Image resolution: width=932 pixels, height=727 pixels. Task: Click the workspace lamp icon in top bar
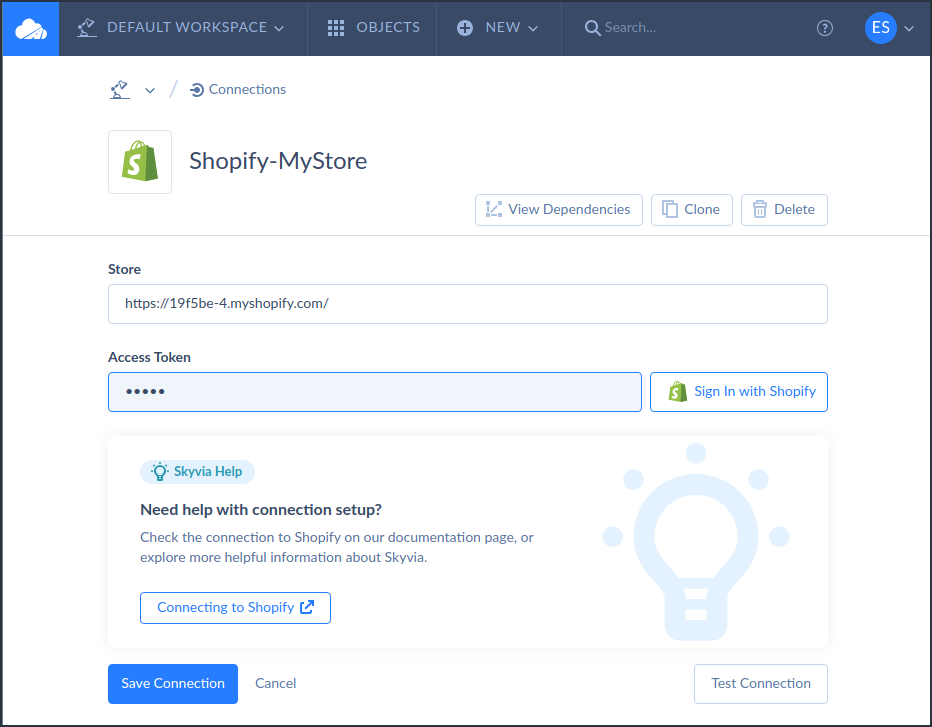click(87, 28)
